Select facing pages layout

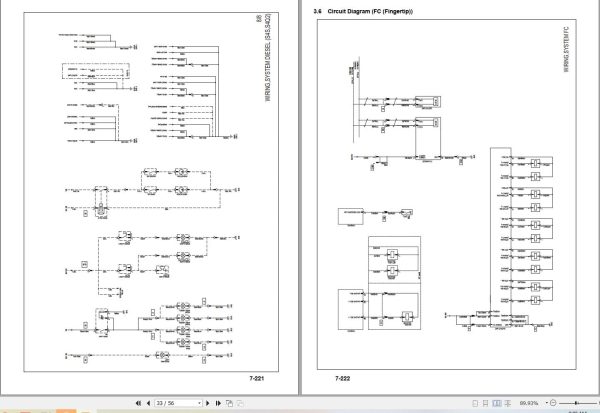pyautogui.click(x=497, y=403)
